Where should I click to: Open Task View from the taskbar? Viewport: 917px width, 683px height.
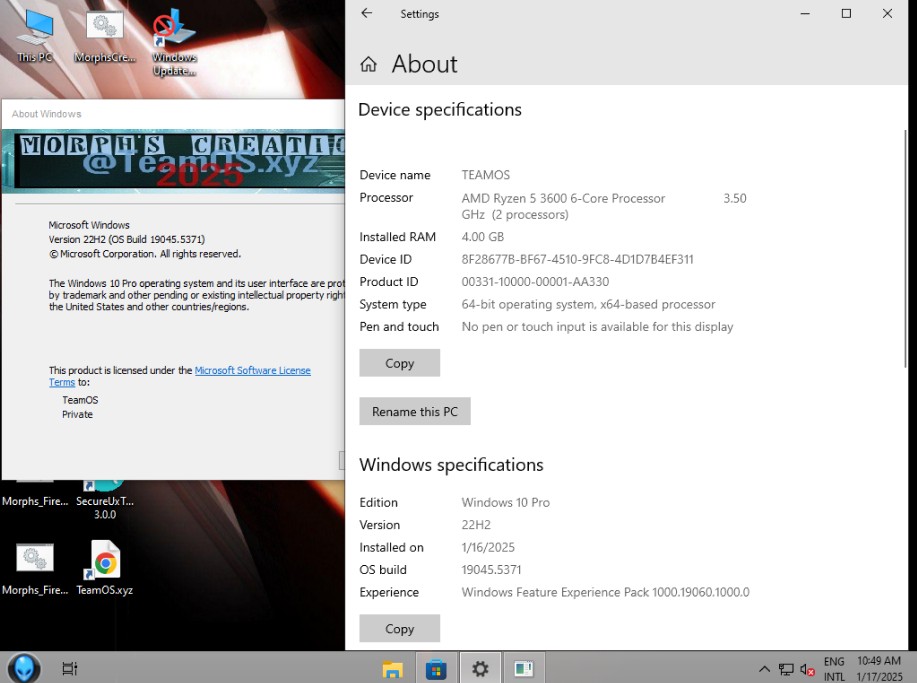pyautogui.click(x=70, y=668)
